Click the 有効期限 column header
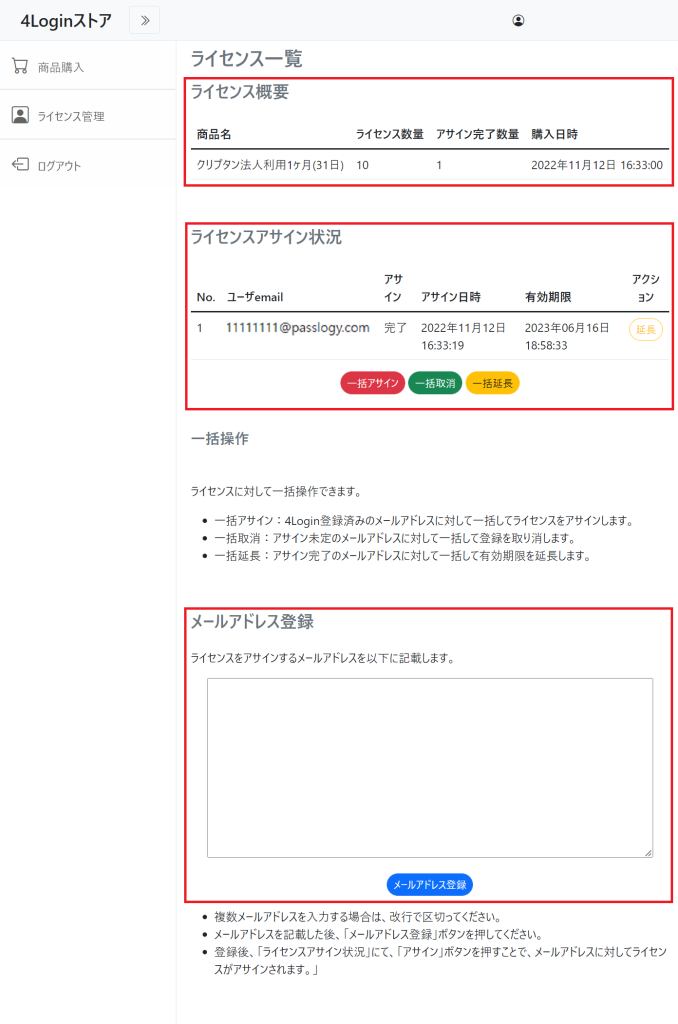 548,297
